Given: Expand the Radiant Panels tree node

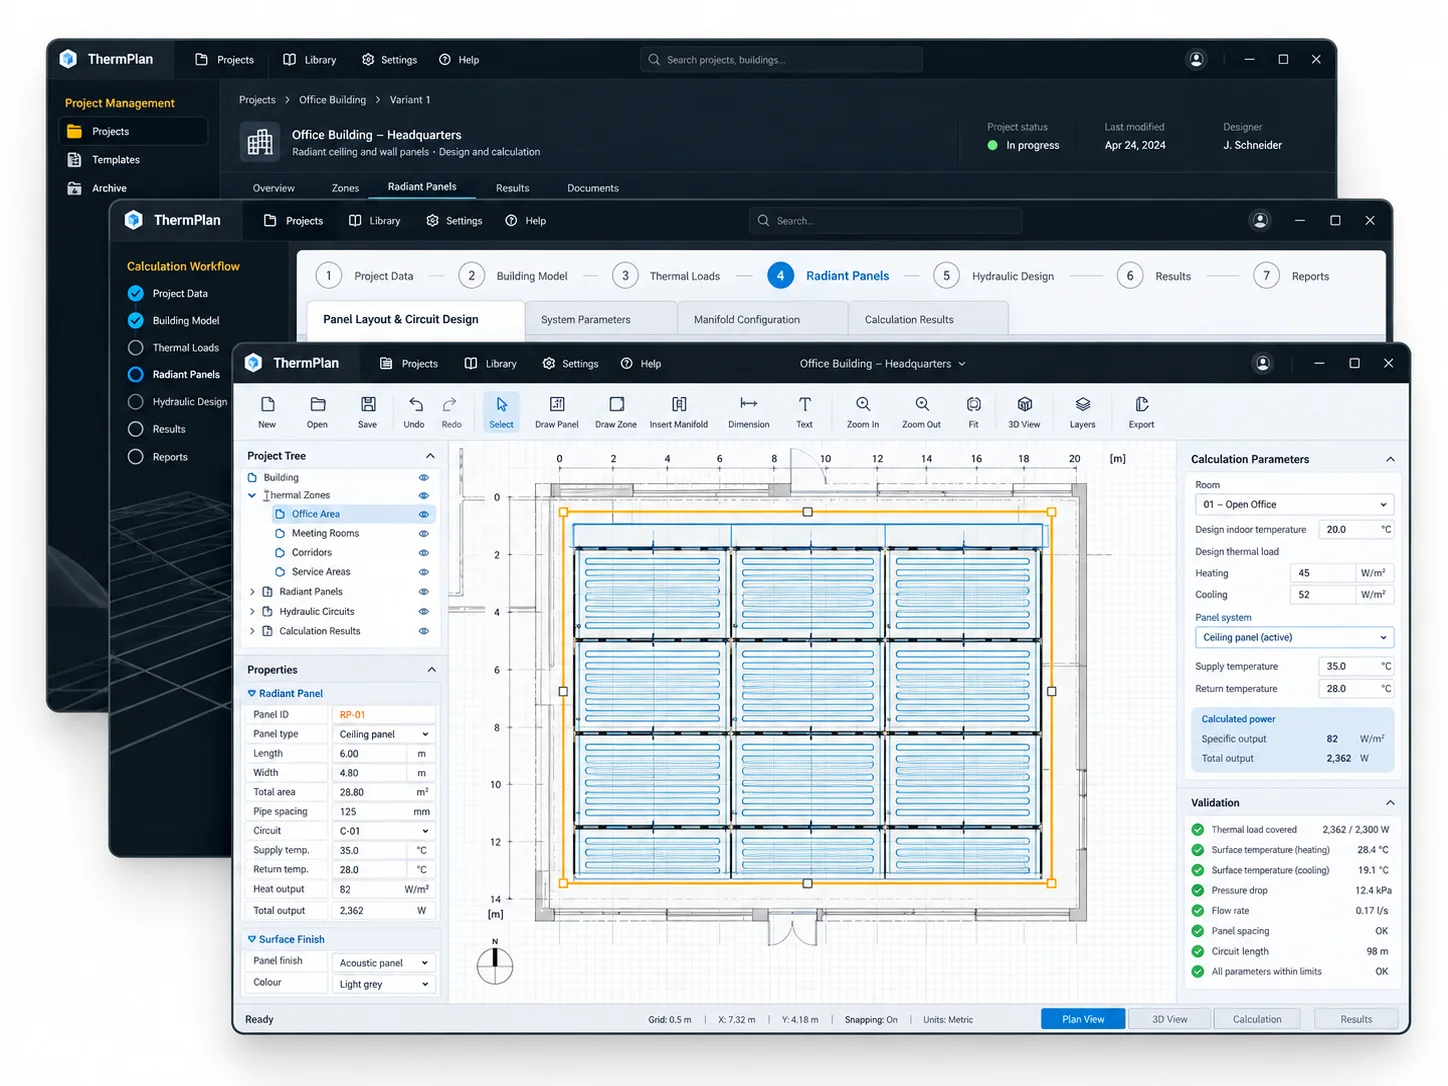Looking at the screenshot, I should 252,592.
